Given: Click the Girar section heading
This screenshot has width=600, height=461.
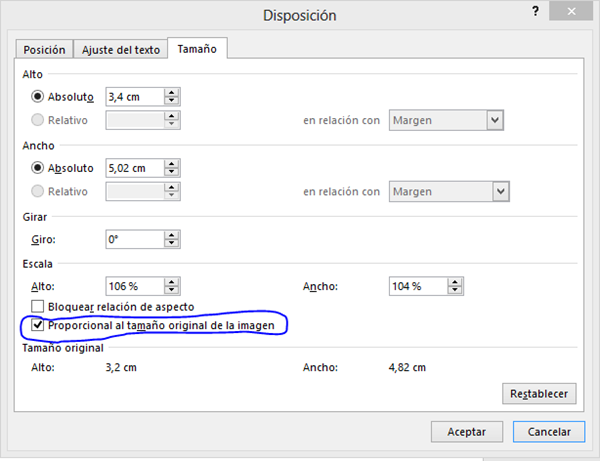Looking at the screenshot, I should tap(34, 217).
